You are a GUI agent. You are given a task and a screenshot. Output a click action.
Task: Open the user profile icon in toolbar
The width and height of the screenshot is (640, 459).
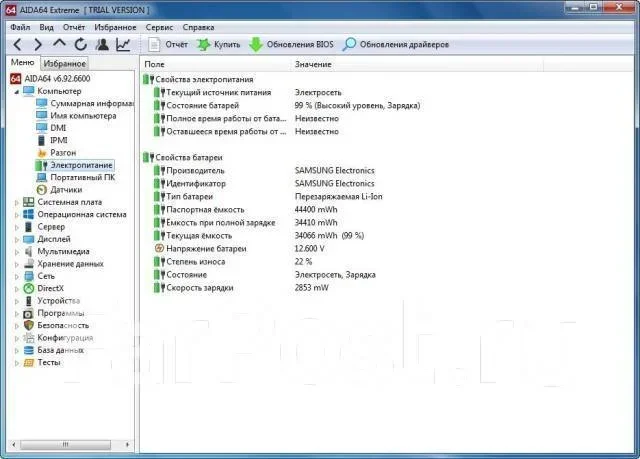102,44
